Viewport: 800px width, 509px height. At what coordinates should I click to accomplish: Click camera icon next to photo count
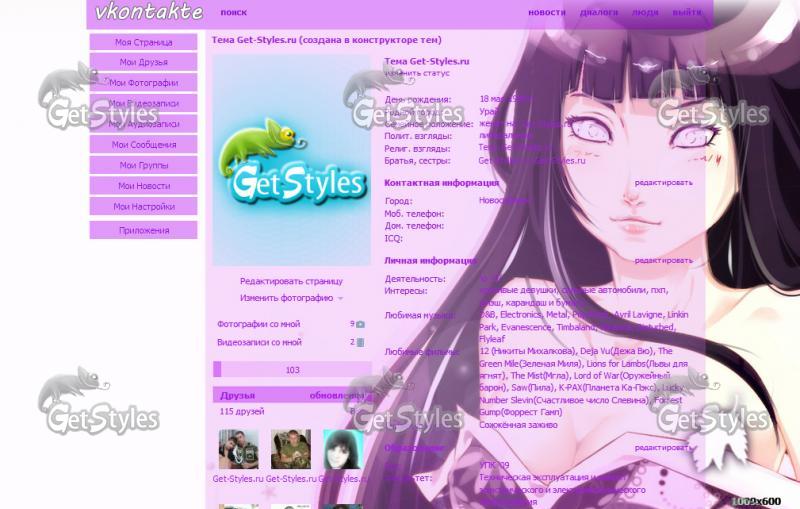point(360,324)
